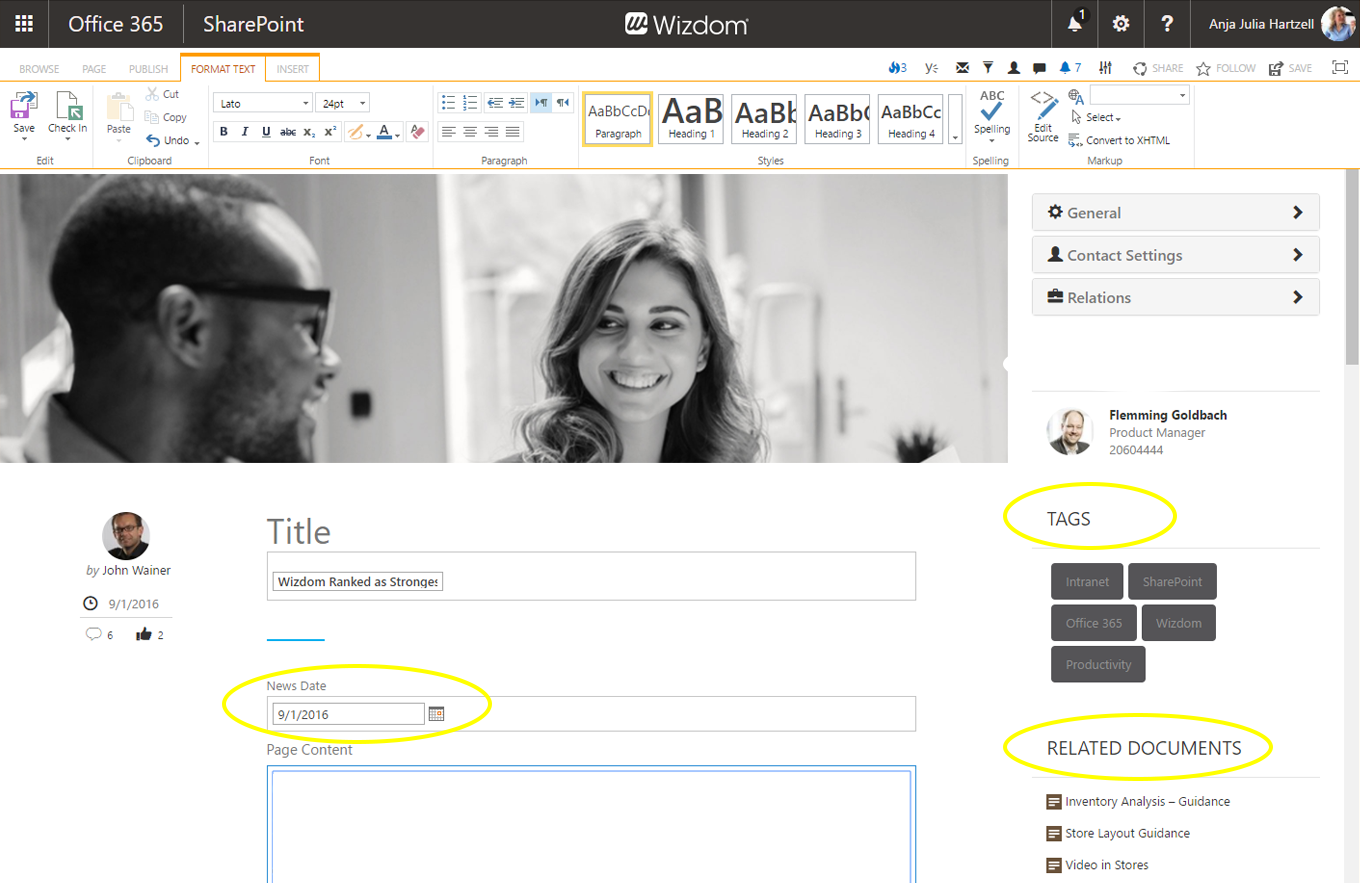Switch to the PAGE tab
1362x883 pixels.
coord(94,69)
